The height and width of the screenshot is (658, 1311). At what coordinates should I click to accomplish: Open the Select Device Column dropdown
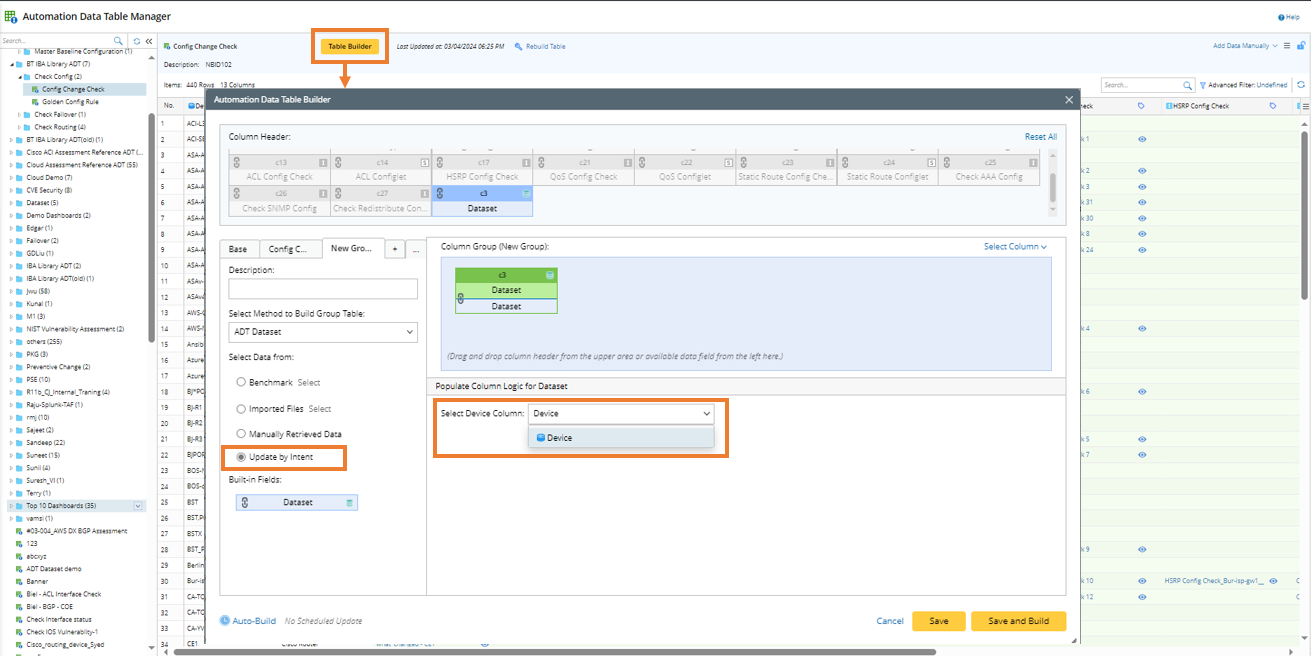621,413
